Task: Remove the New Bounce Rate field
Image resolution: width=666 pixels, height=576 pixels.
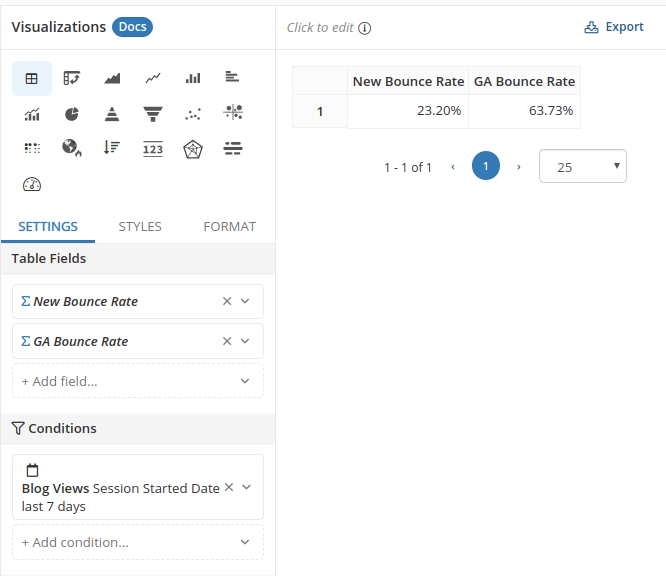Action: pos(227,301)
